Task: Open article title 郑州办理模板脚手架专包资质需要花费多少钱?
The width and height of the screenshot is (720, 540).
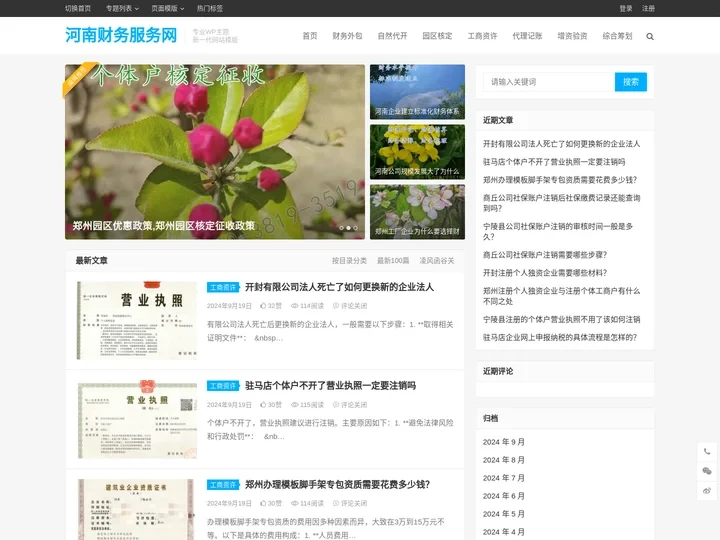Action: [338, 484]
